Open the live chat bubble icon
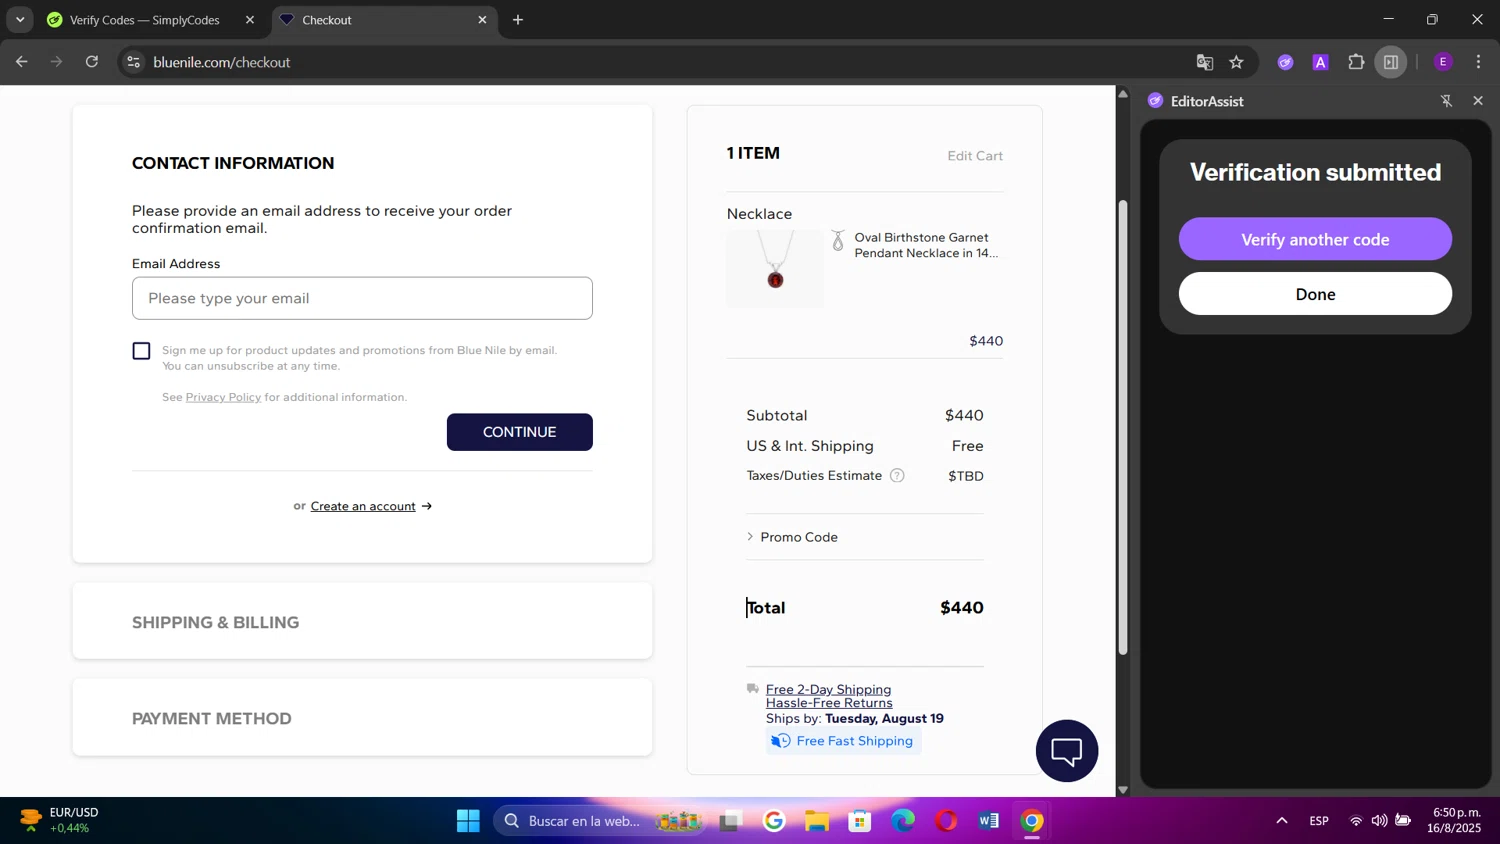 coord(1067,751)
